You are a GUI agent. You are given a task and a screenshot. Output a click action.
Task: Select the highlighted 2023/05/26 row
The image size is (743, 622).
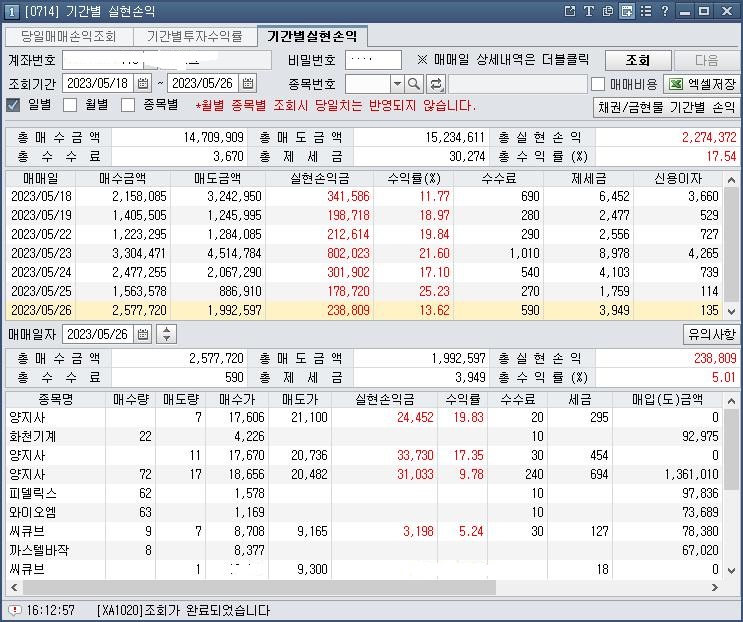point(364,310)
